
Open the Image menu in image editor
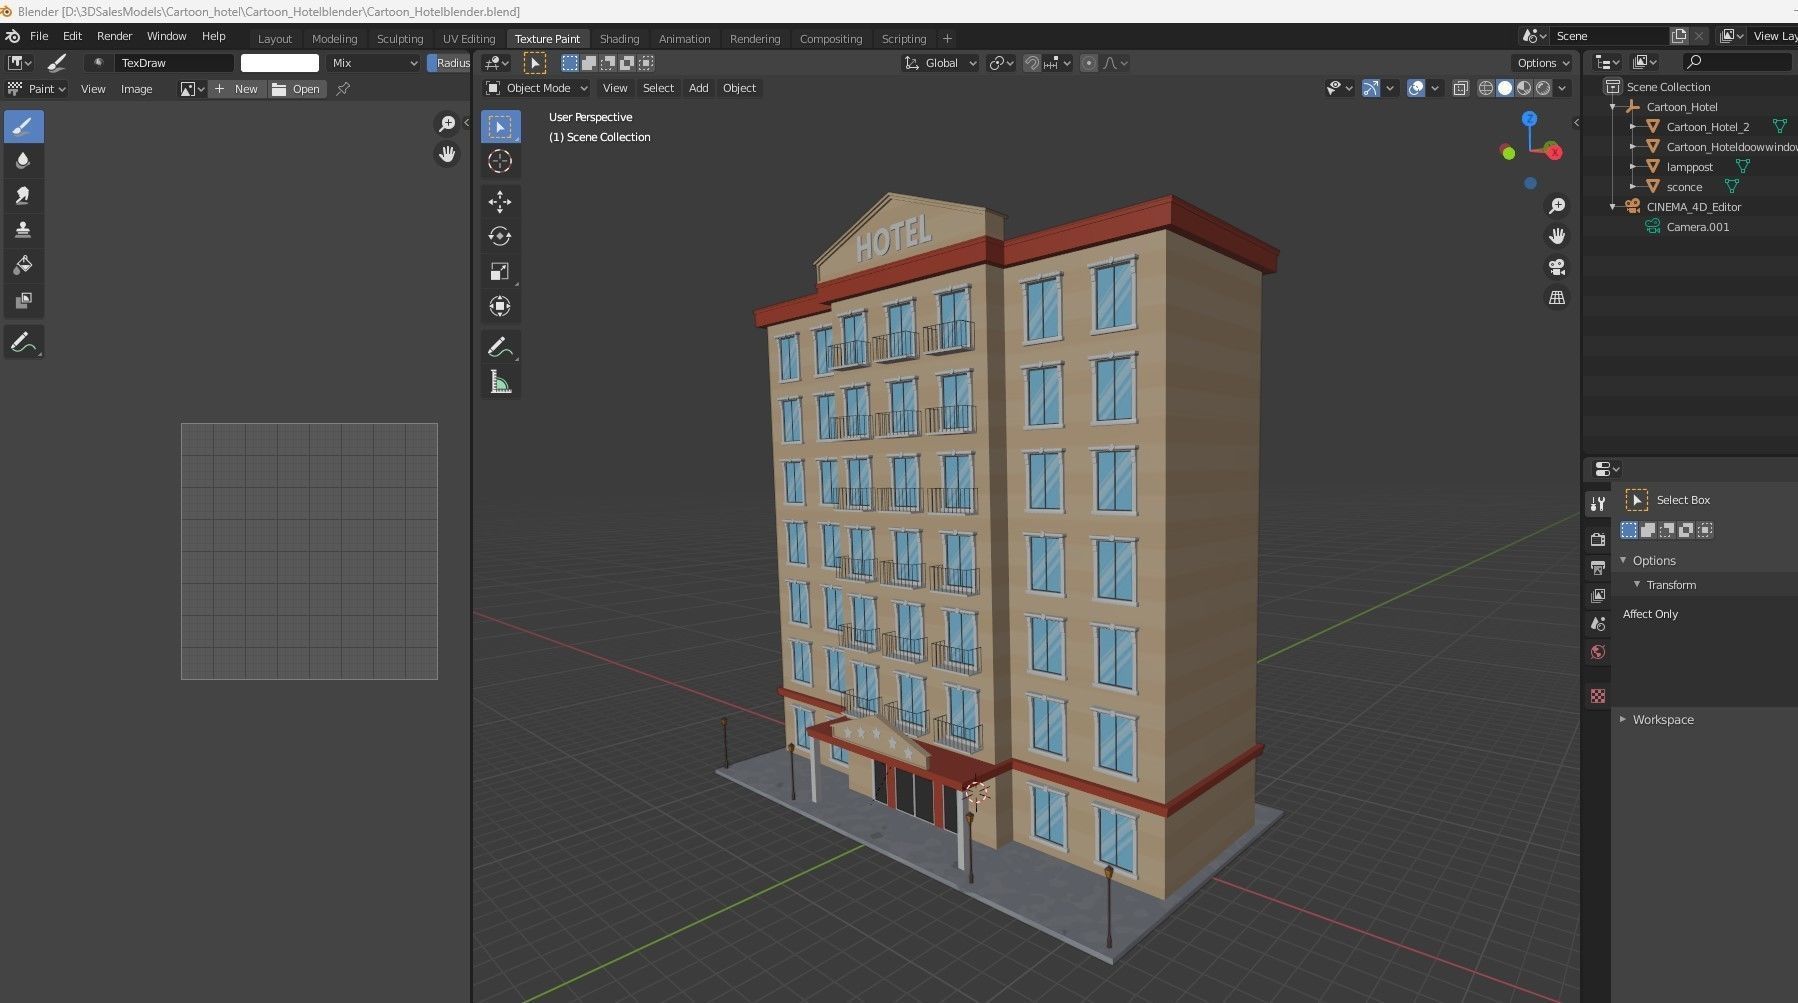pos(136,89)
